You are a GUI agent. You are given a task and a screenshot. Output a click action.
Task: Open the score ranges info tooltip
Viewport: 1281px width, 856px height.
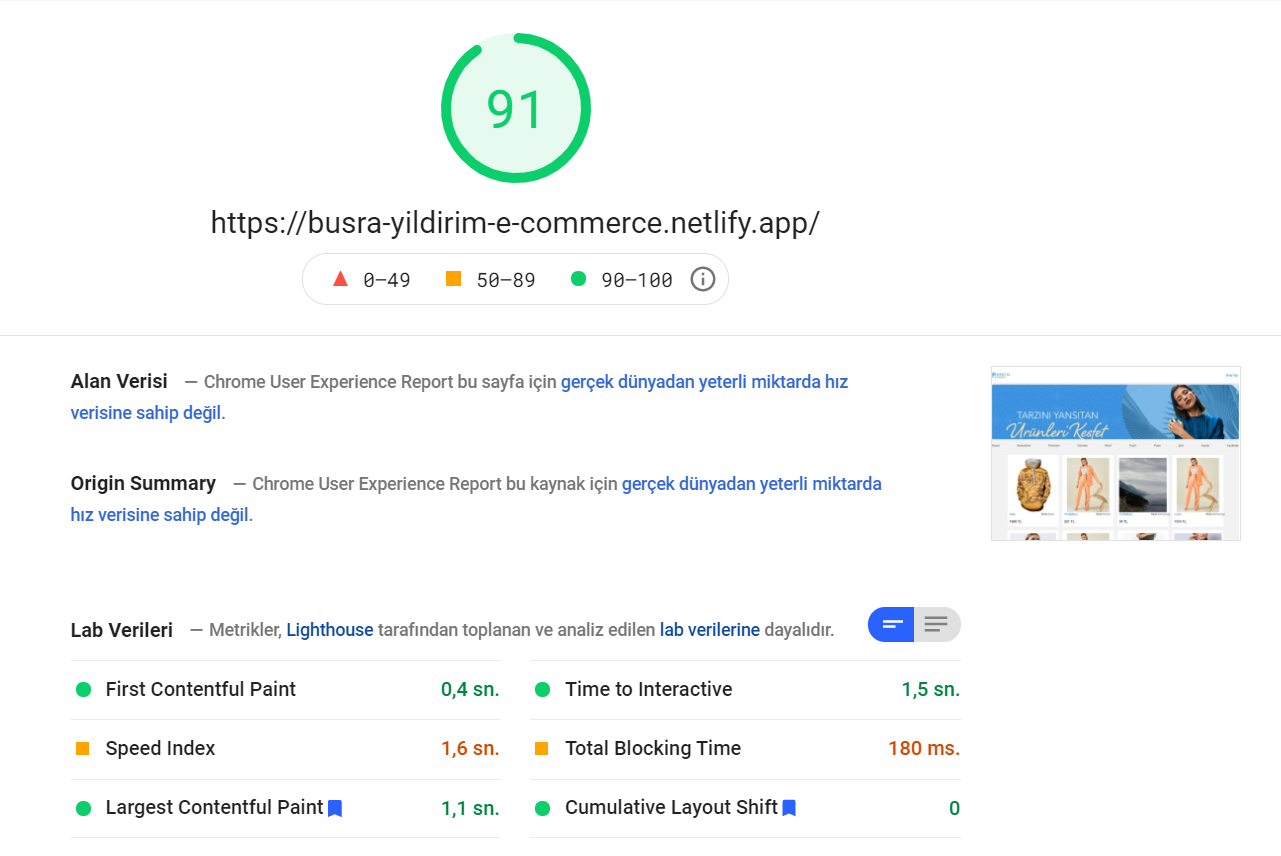[703, 279]
